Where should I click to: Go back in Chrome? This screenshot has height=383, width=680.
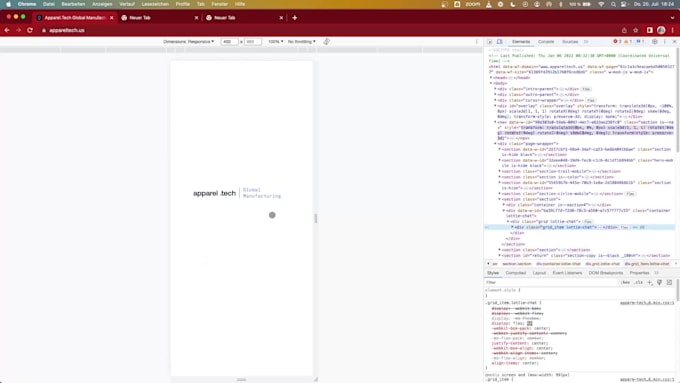pyautogui.click(x=7, y=30)
